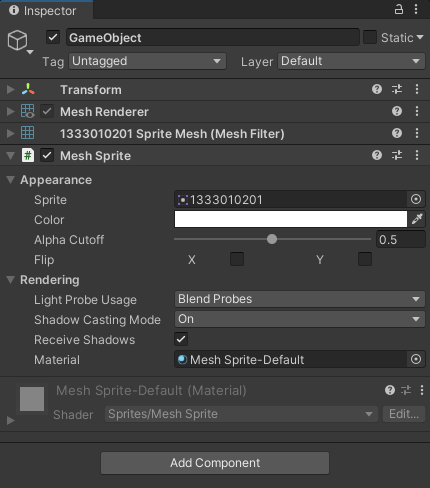Click the Transform axes icon
Image resolution: width=430 pixels, height=488 pixels.
(x=28, y=89)
